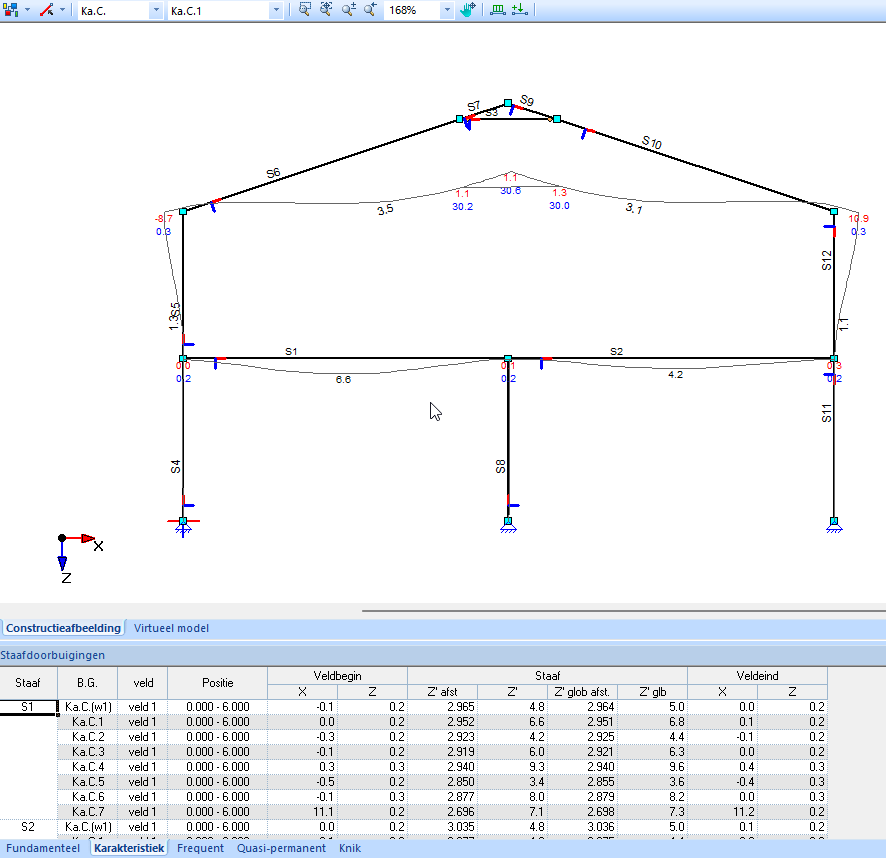Click the Veldbegin column group header

(337, 676)
